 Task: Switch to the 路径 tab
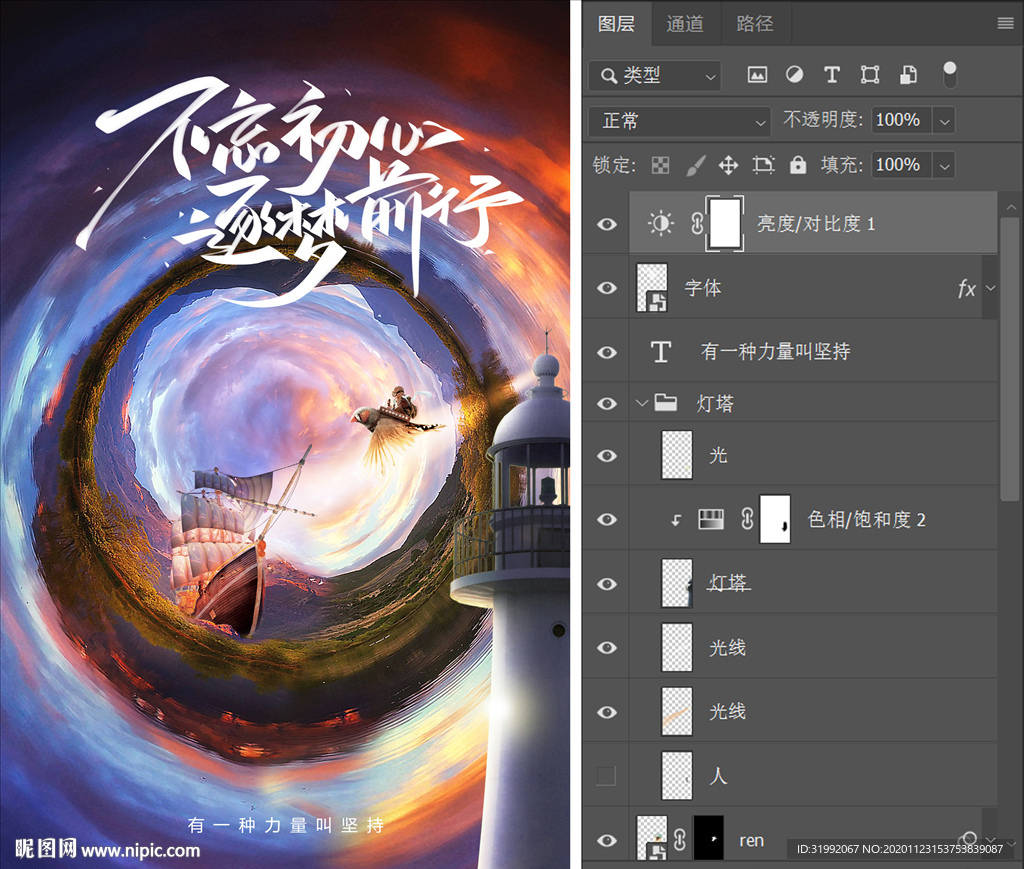pyautogui.click(x=754, y=24)
